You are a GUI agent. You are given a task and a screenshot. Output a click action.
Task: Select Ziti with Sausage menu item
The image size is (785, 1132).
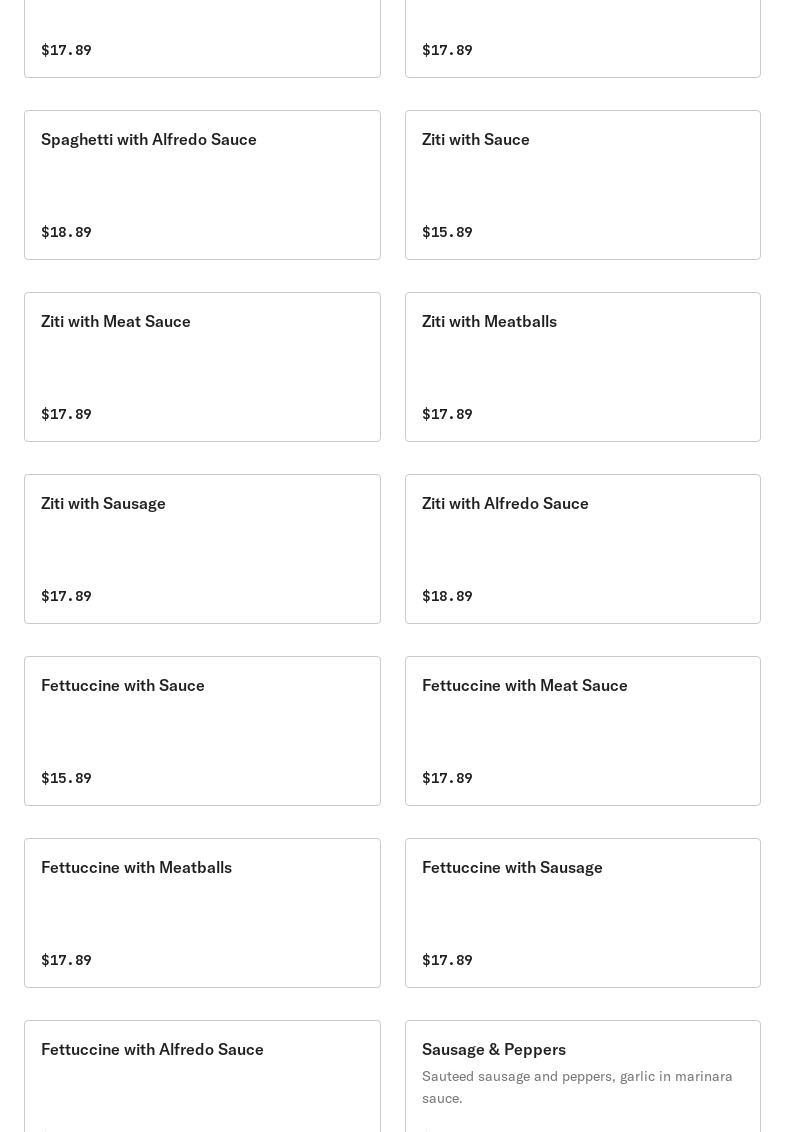click(202, 548)
